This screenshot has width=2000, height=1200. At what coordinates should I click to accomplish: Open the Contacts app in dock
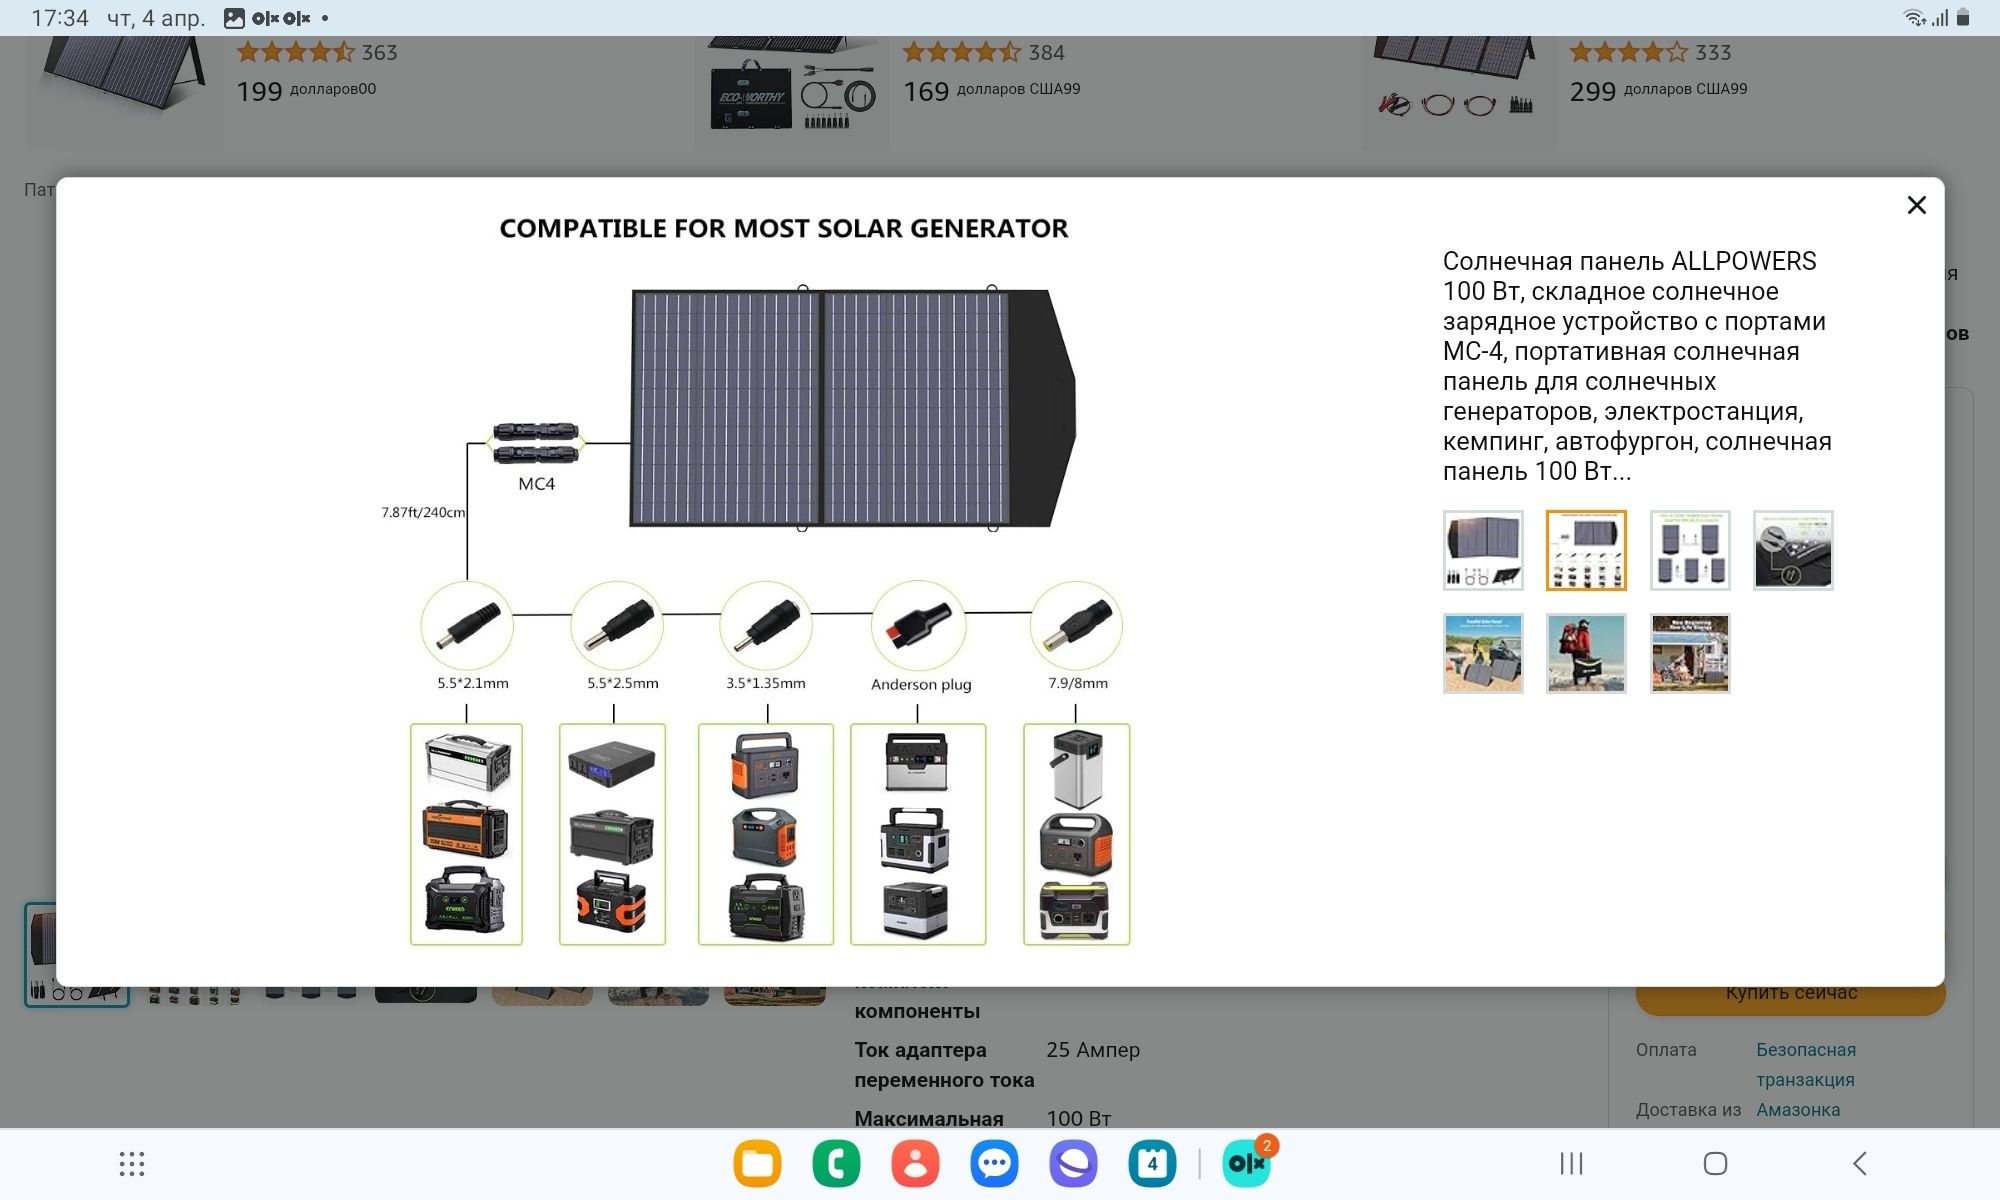tap(915, 1163)
